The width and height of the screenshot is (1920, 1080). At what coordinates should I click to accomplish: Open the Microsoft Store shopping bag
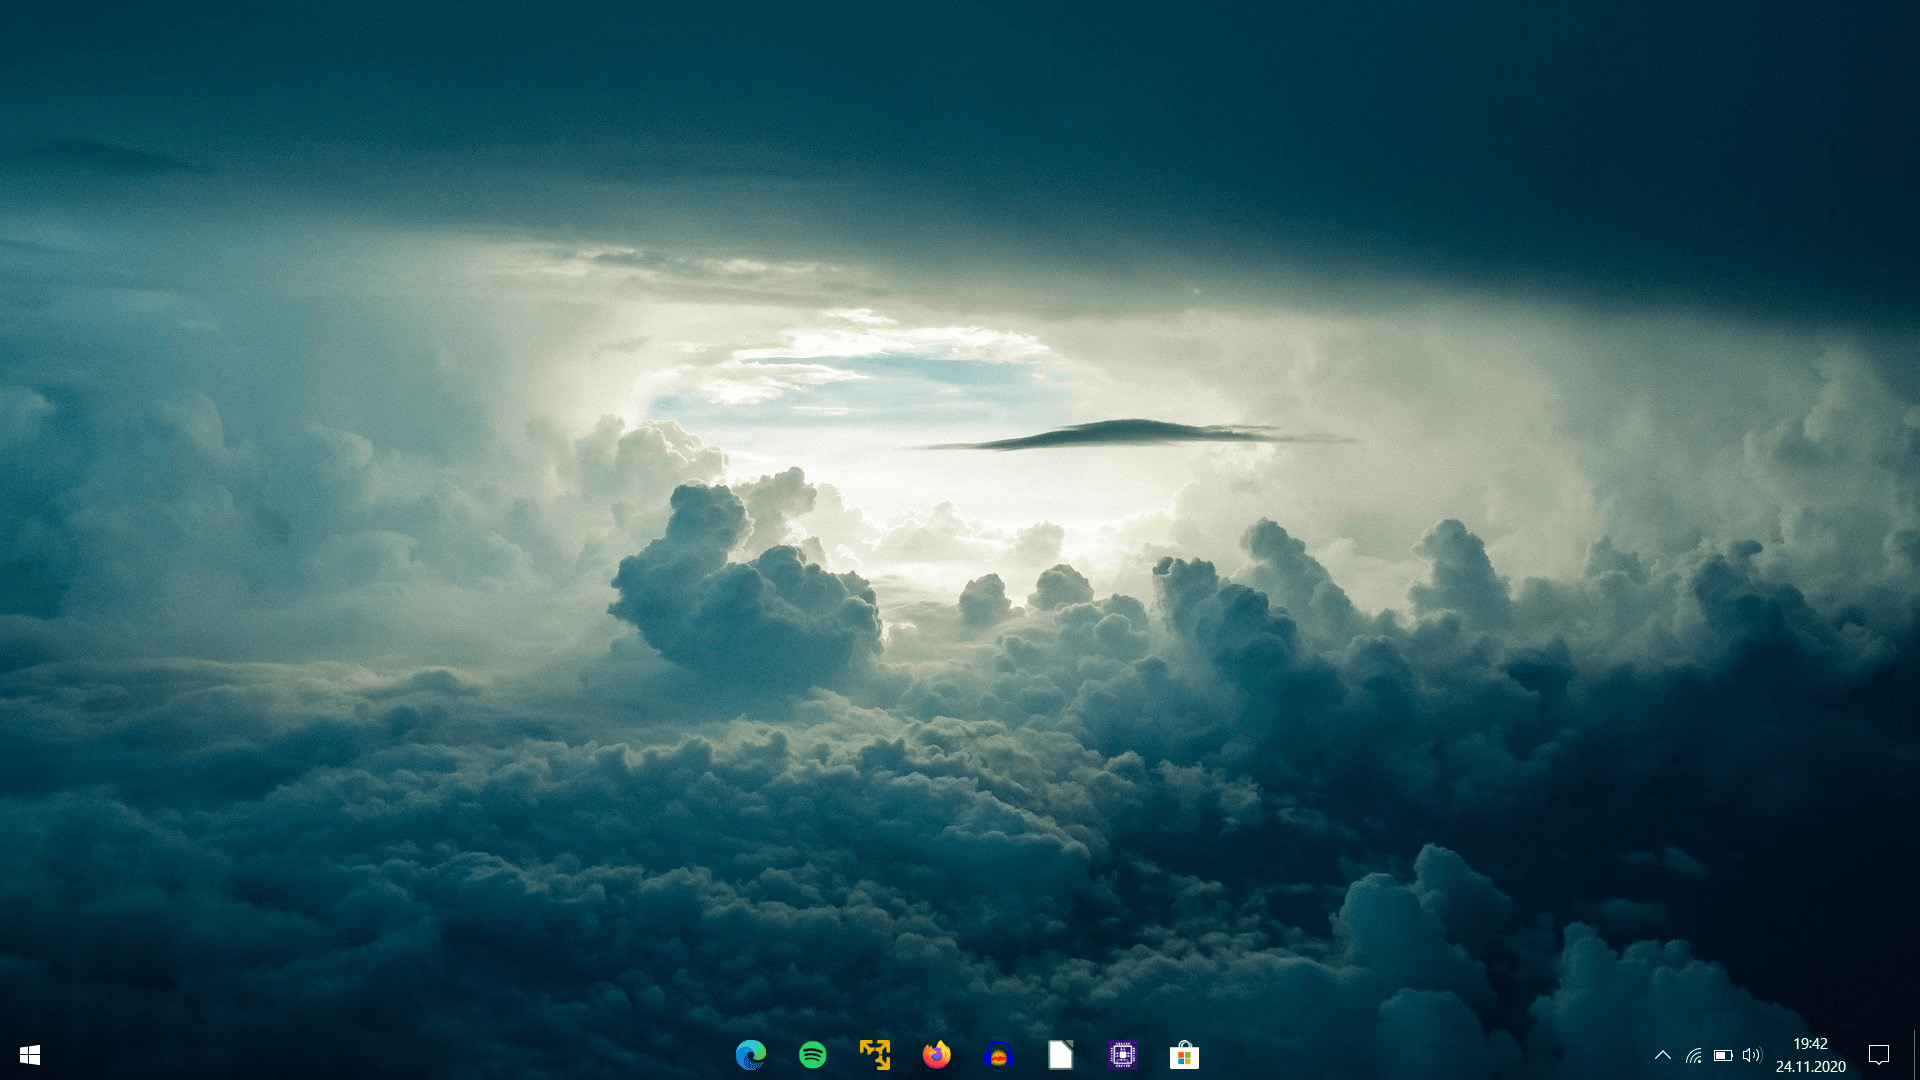point(1184,1055)
